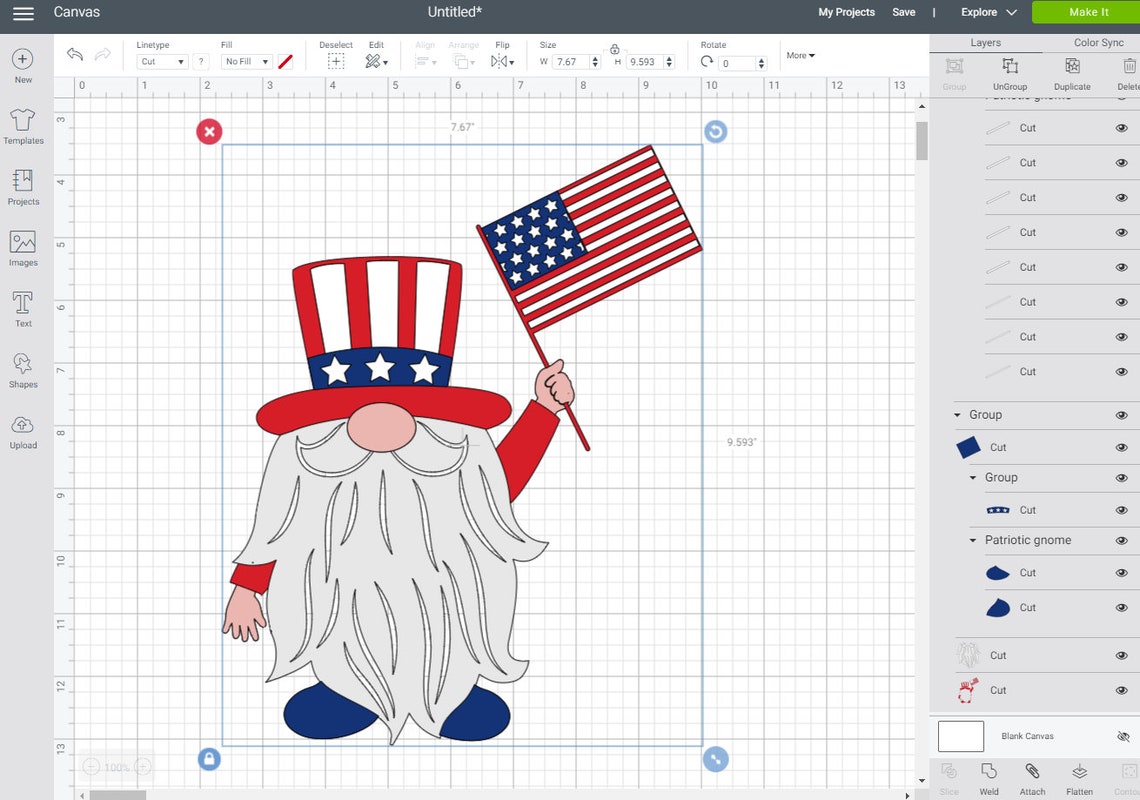Toggle visibility of the red gnome Cut layer
The width and height of the screenshot is (1140, 800).
pos(1122,690)
